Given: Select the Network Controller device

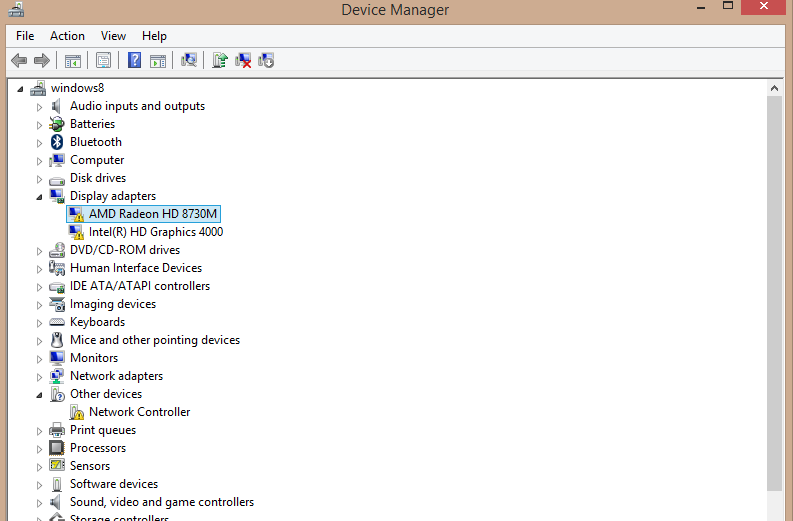Looking at the screenshot, I should (140, 412).
